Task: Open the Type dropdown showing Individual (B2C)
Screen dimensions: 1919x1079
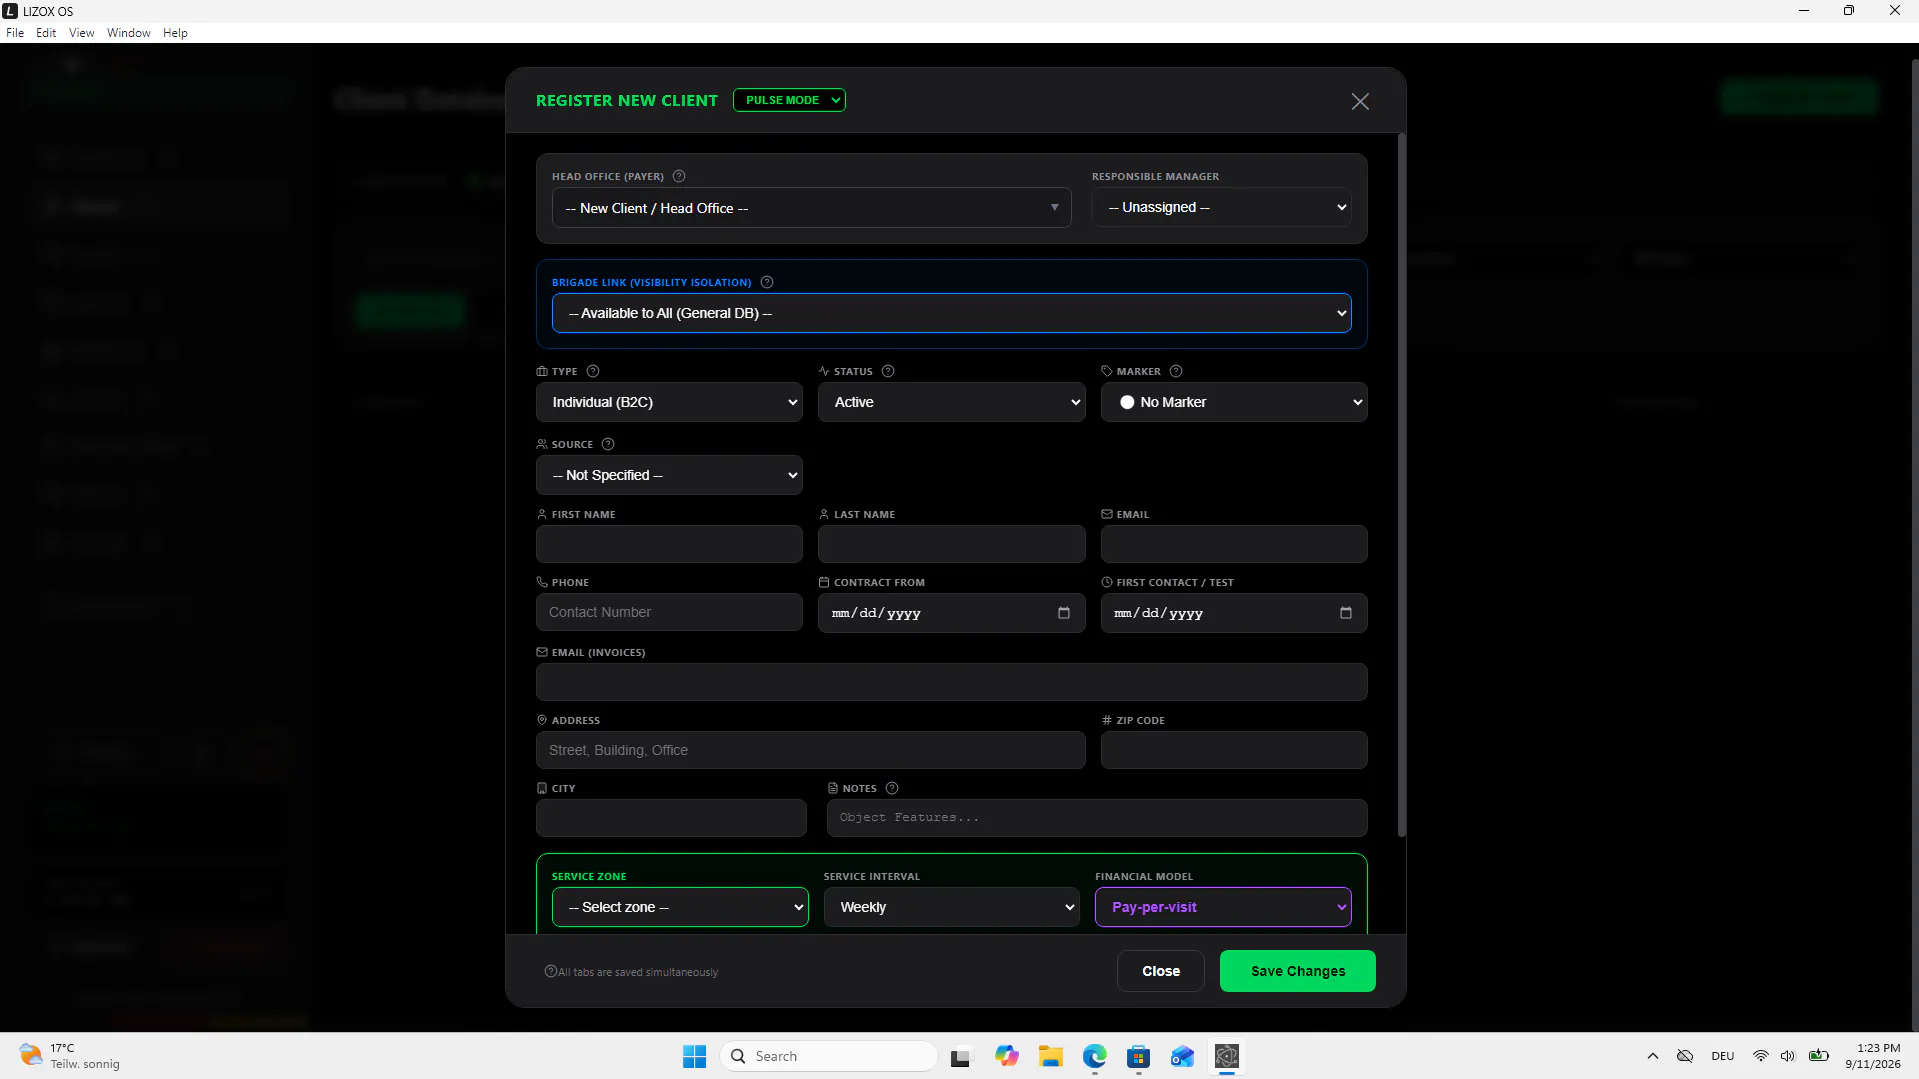Action: [669, 402]
